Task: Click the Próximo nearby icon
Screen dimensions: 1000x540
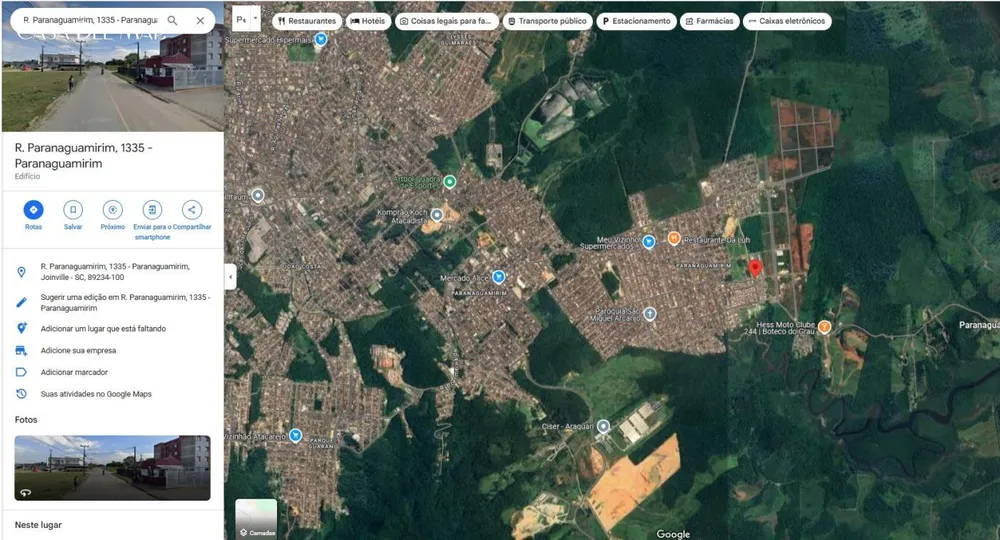Action: coord(112,210)
